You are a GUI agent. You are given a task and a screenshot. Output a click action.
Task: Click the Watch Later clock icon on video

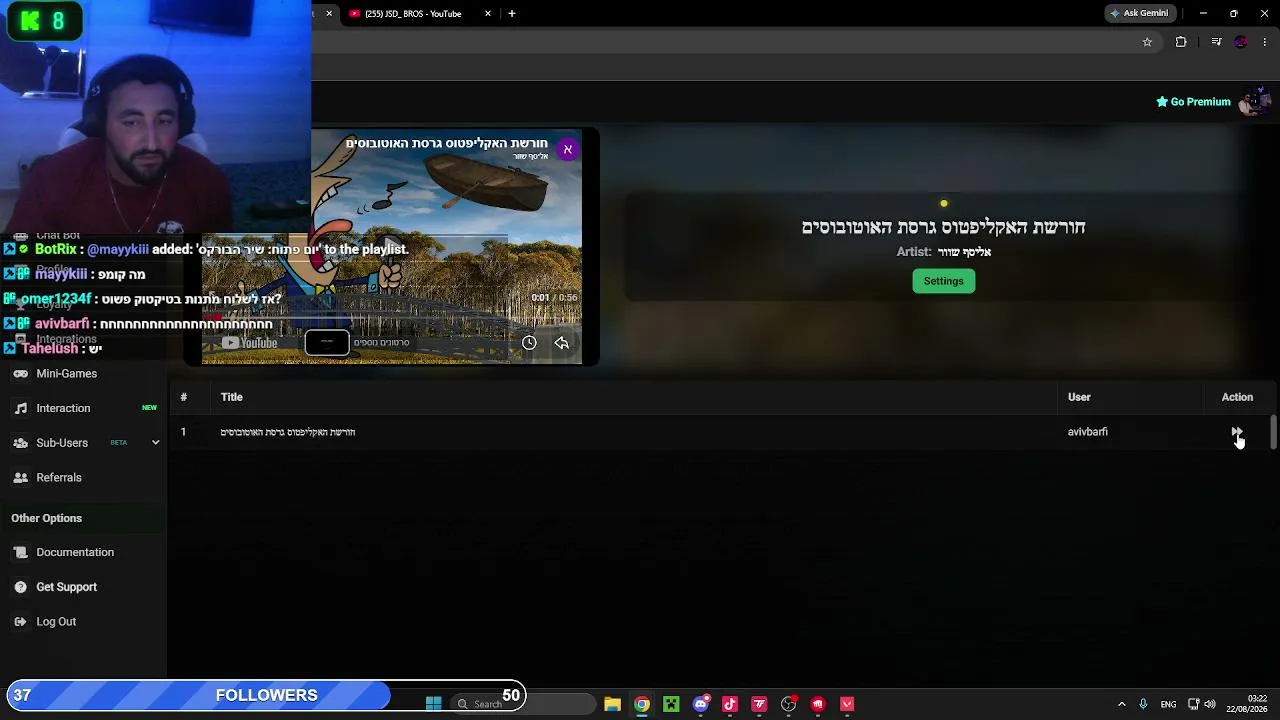[x=529, y=343]
